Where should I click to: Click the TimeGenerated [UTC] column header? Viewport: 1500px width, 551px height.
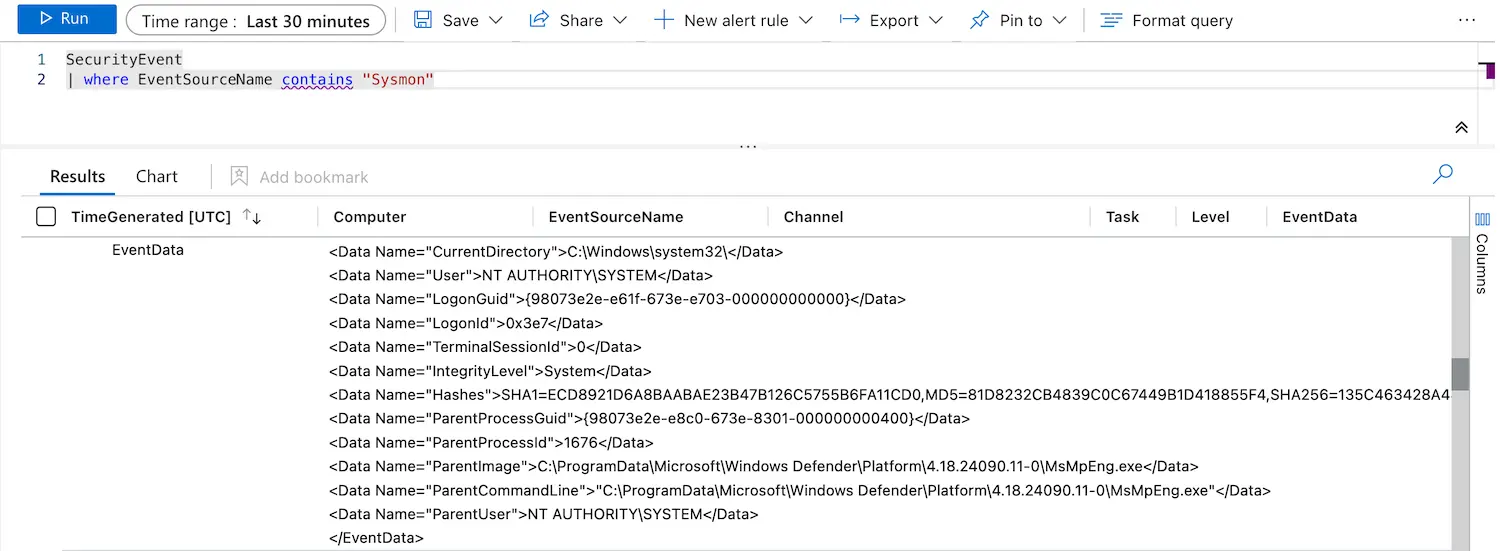pos(151,216)
